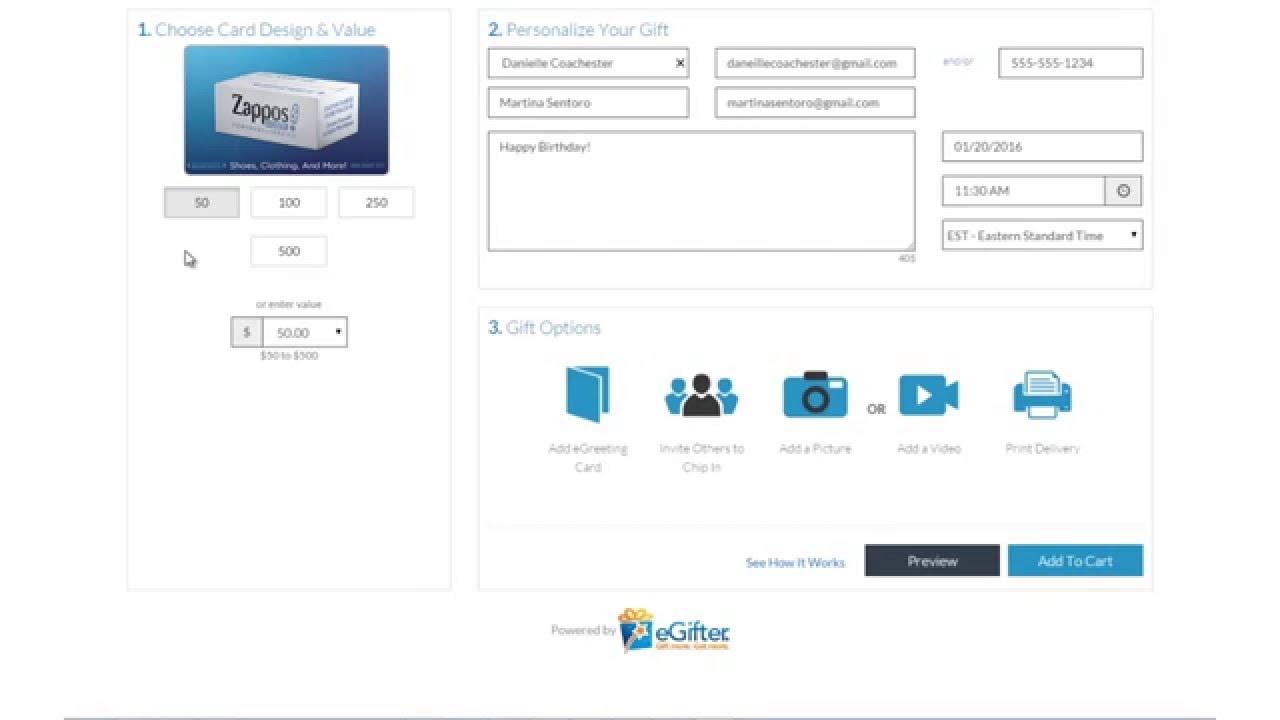Click the eGifter logo
This screenshot has width=1280, height=720.
(674, 630)
